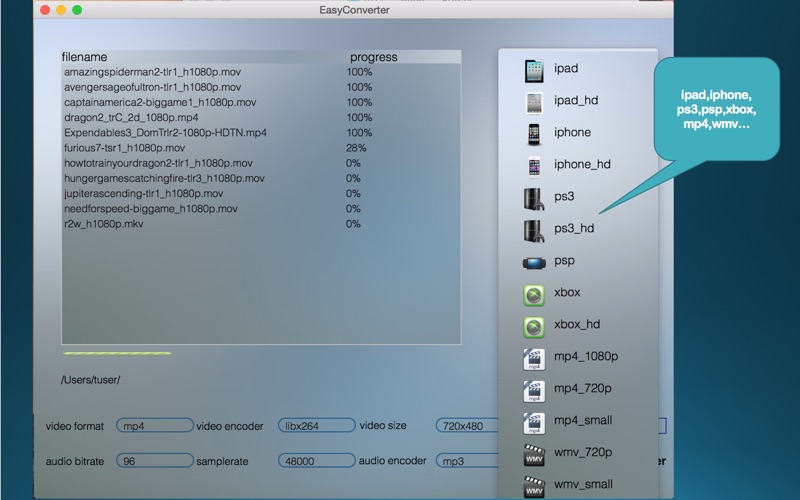Select furious7-tsr1_h1080p.mov row
Viewport: 800px width, 500px height.
click(261, 148)
